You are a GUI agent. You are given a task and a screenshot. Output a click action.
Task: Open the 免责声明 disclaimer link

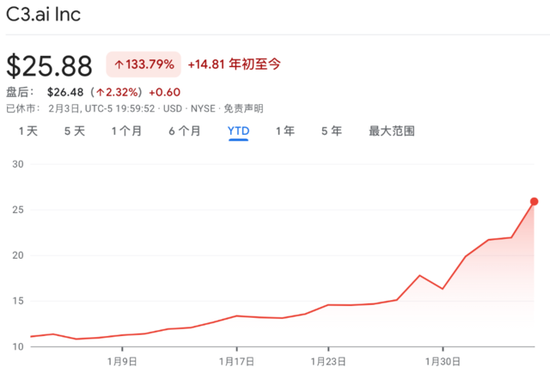[243, 109]
